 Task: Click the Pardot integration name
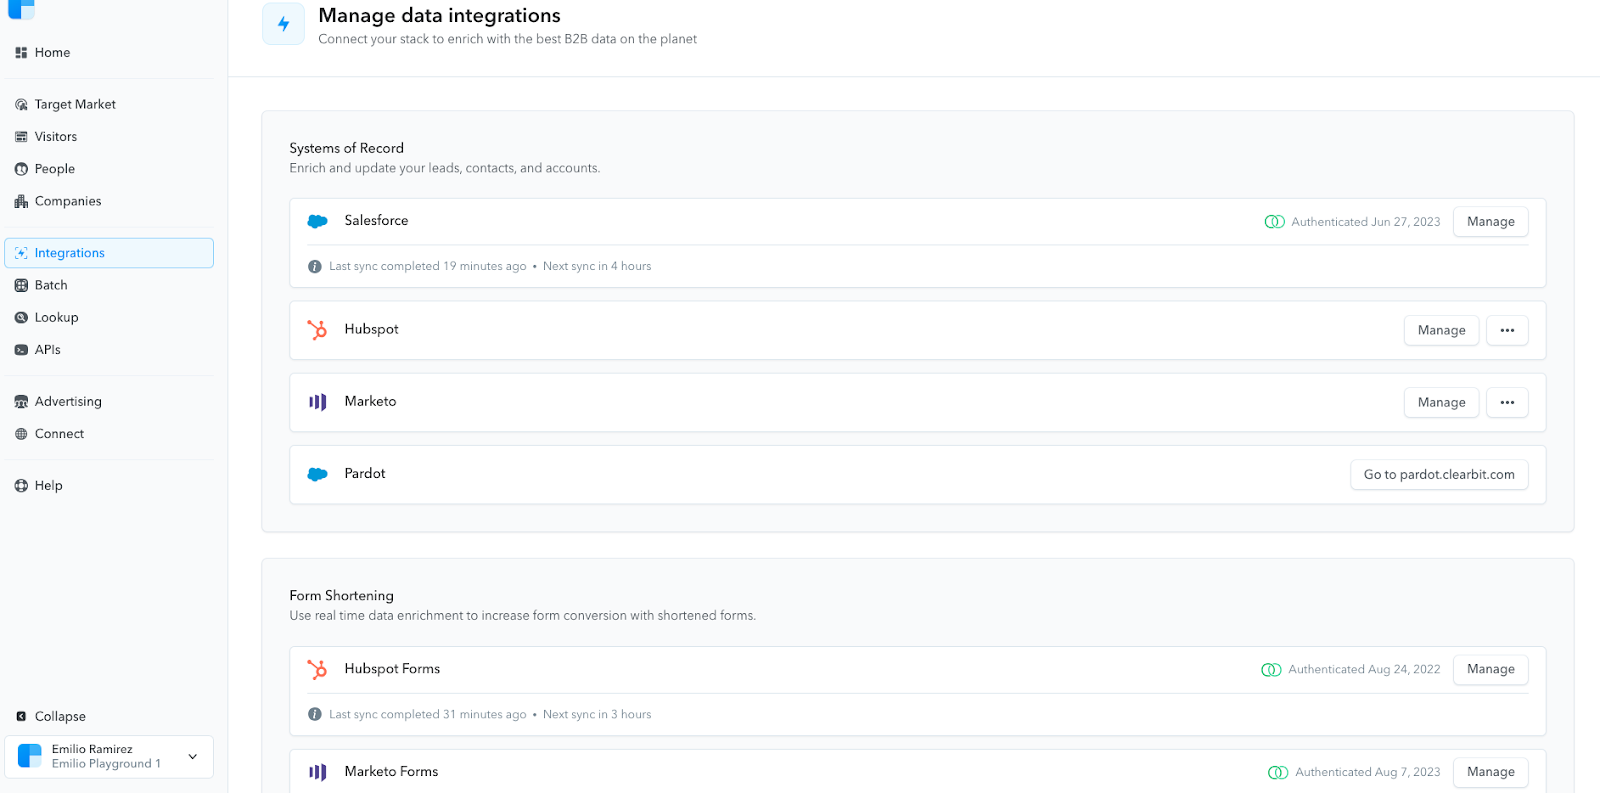tap(365, 474)
